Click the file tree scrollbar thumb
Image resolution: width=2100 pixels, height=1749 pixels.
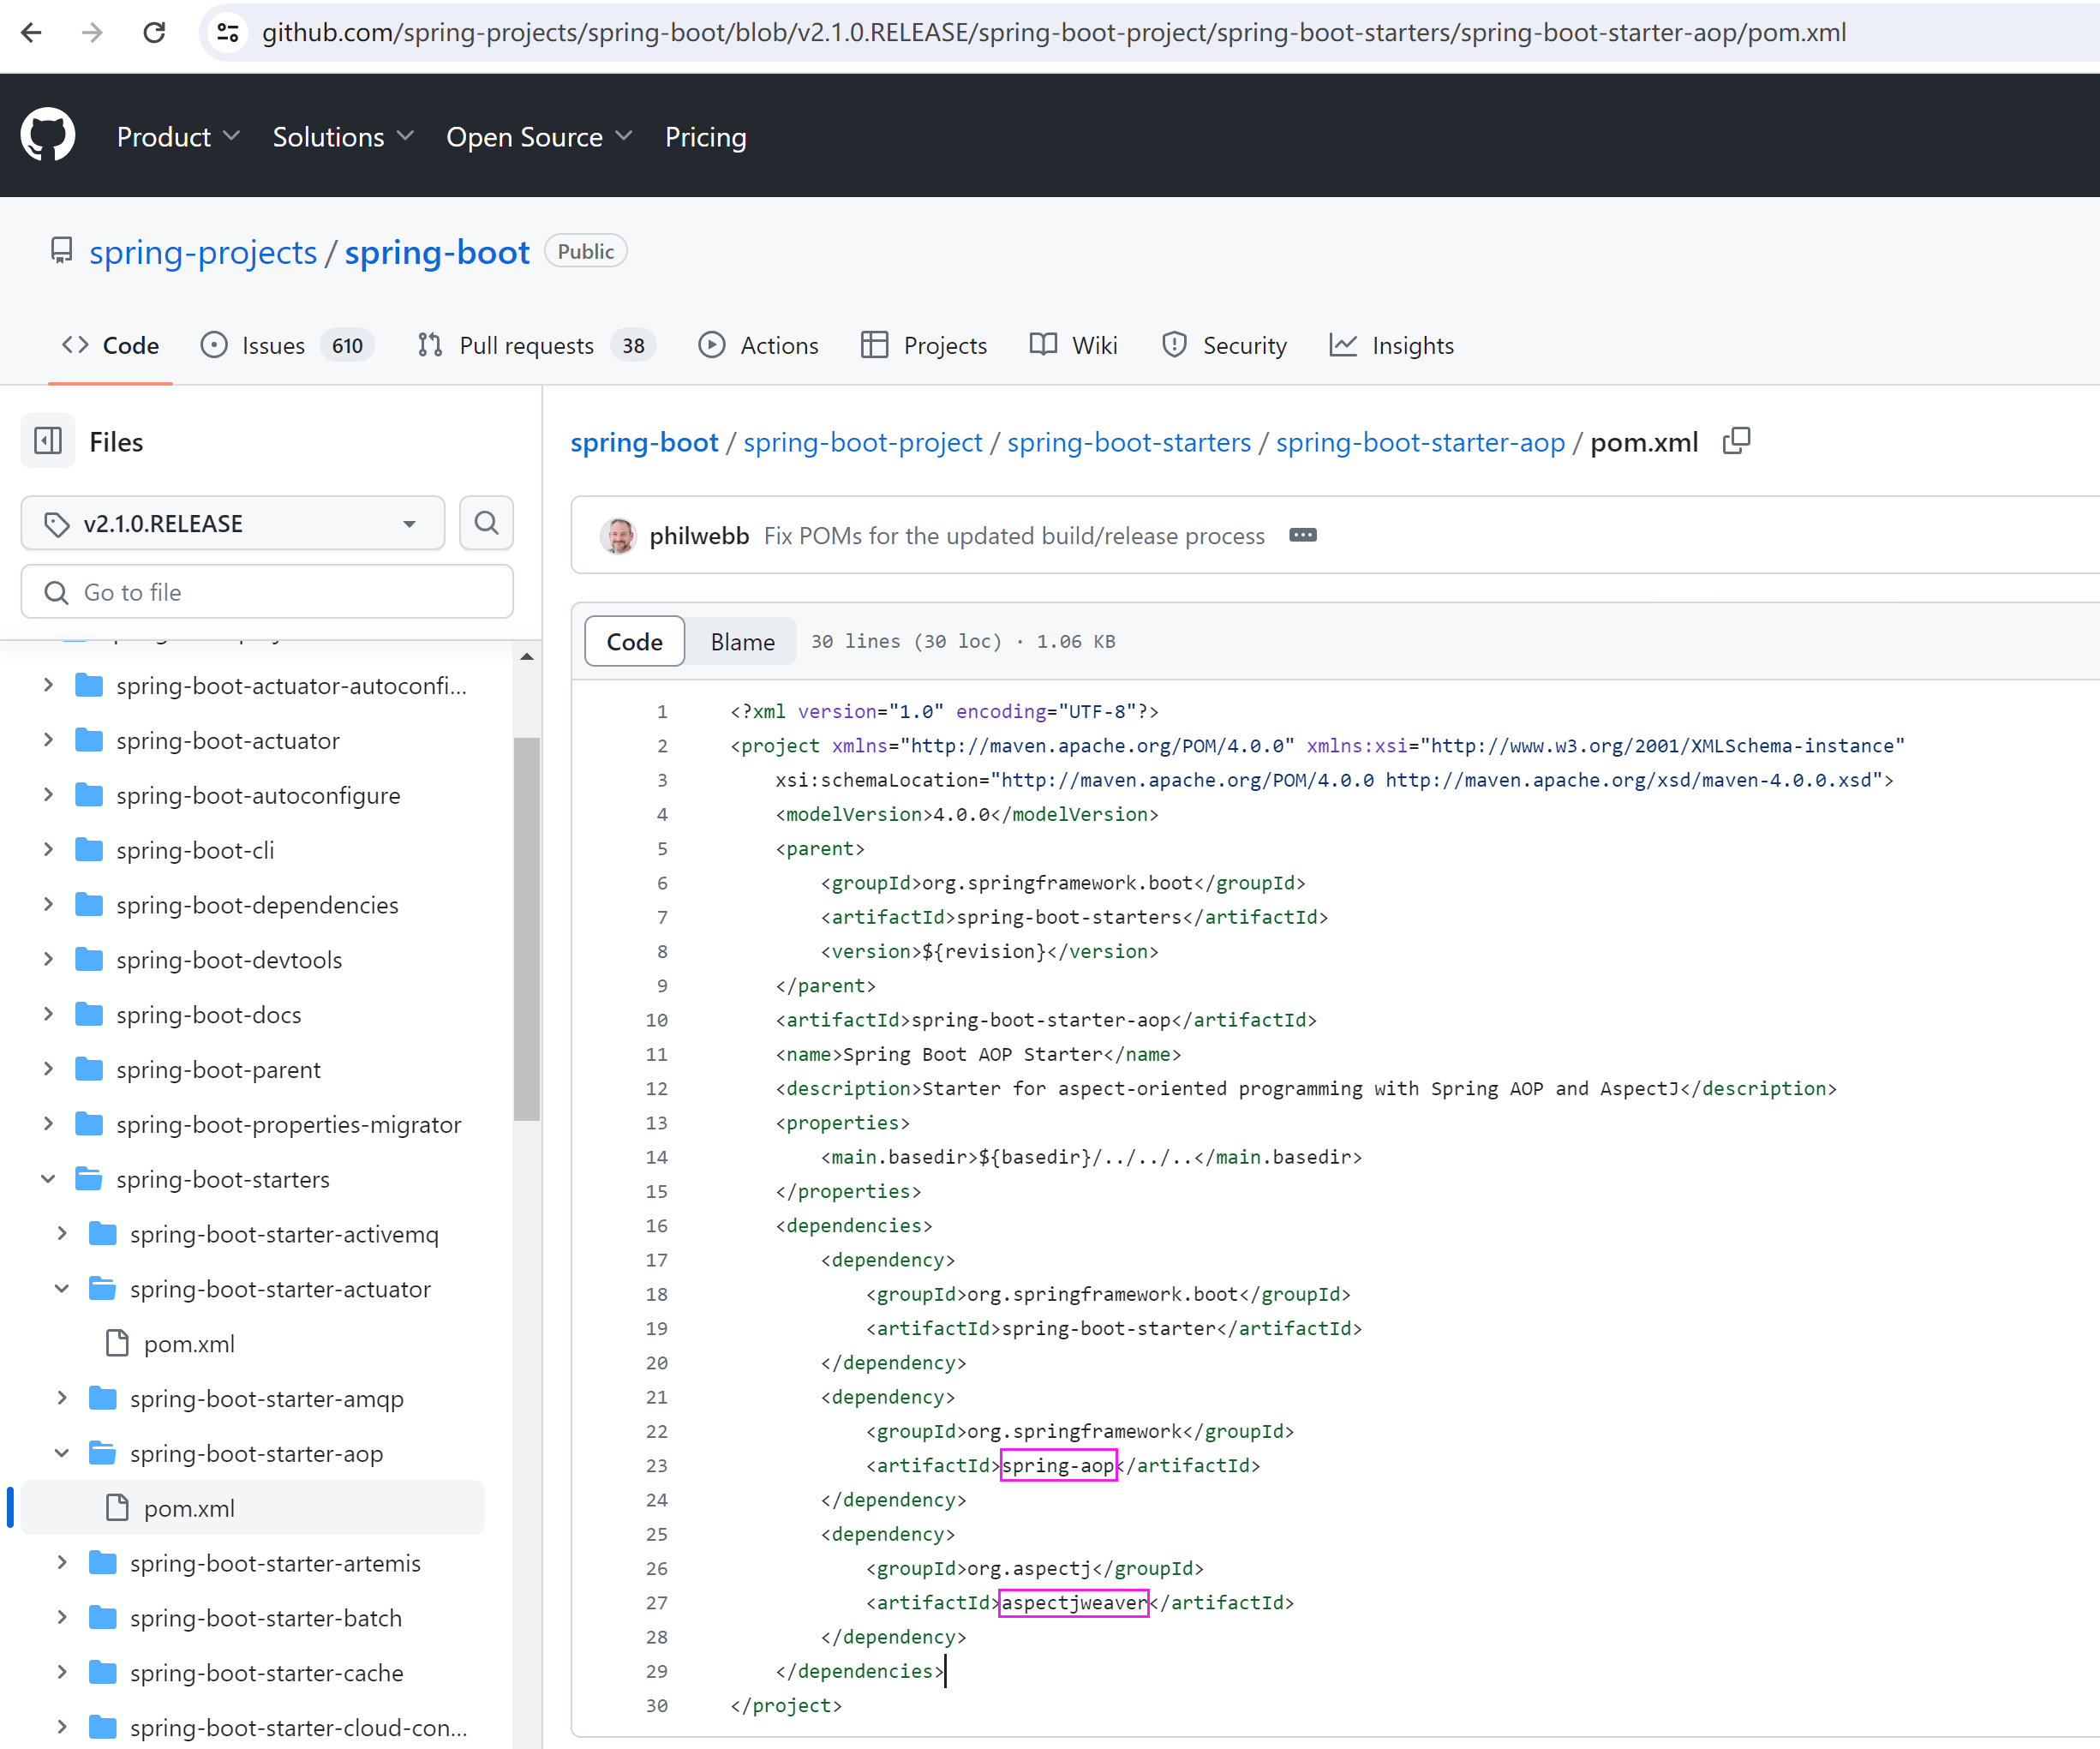[x=527, y=929]
